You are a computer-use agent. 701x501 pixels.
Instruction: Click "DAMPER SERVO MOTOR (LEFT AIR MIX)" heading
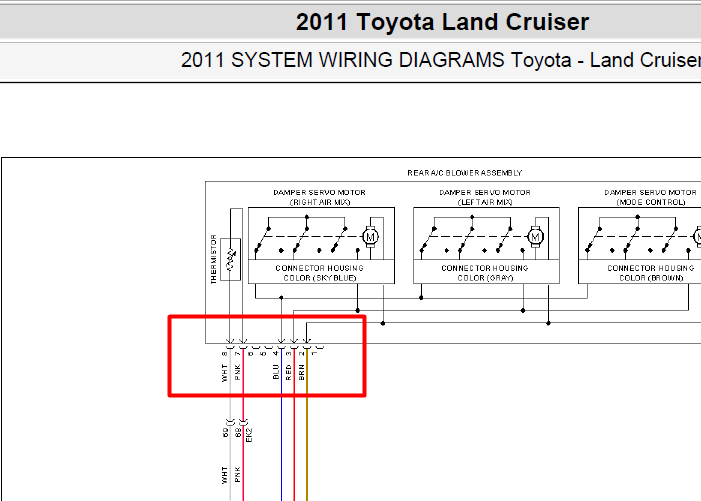pos(485,197)
